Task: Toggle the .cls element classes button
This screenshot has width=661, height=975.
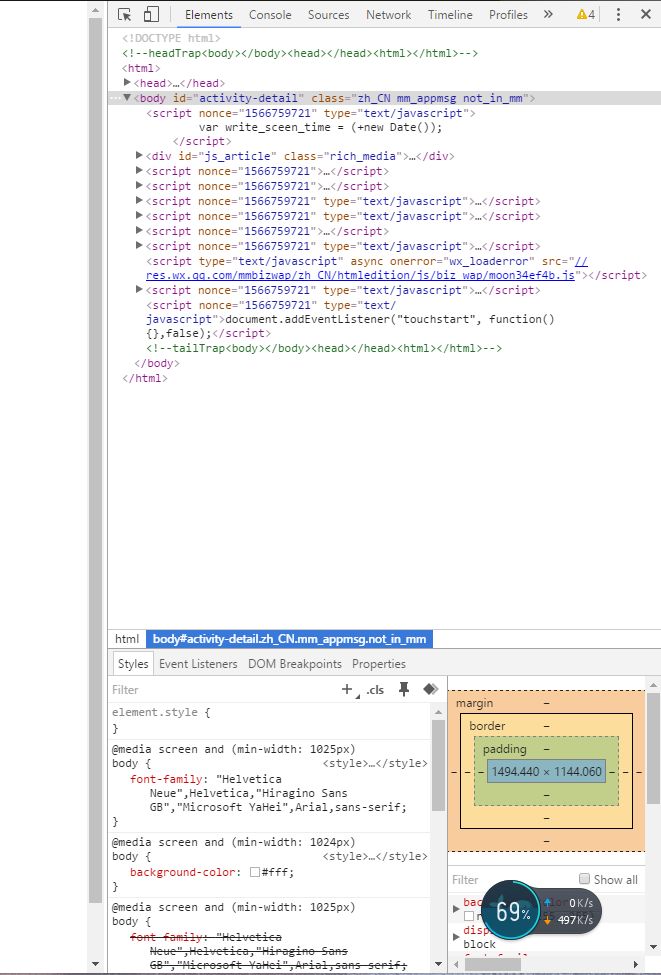Action: tap(375, 690)
